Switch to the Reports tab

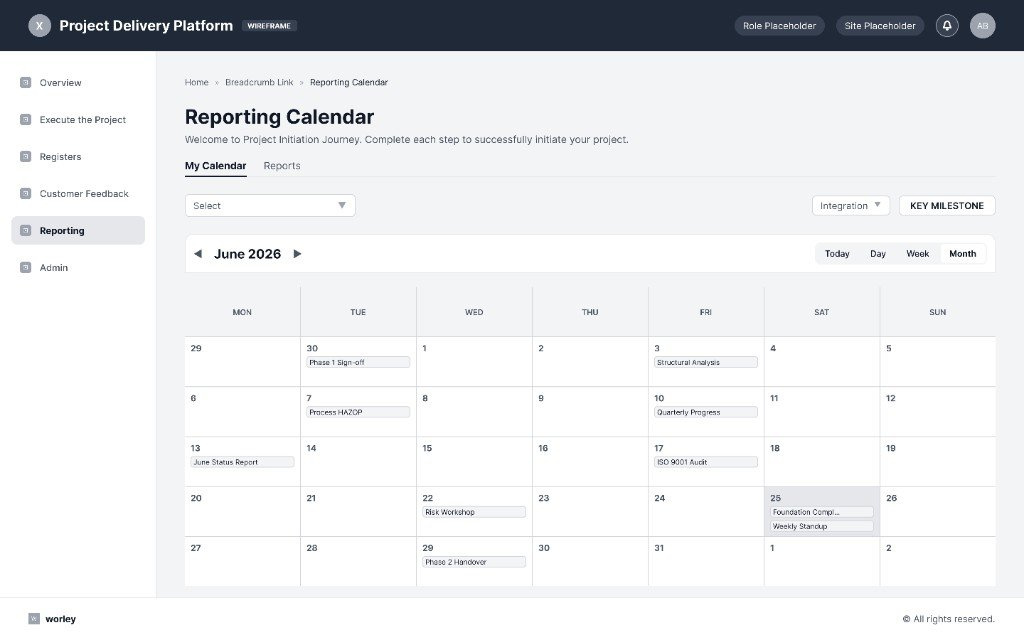(x=281, y=166)
